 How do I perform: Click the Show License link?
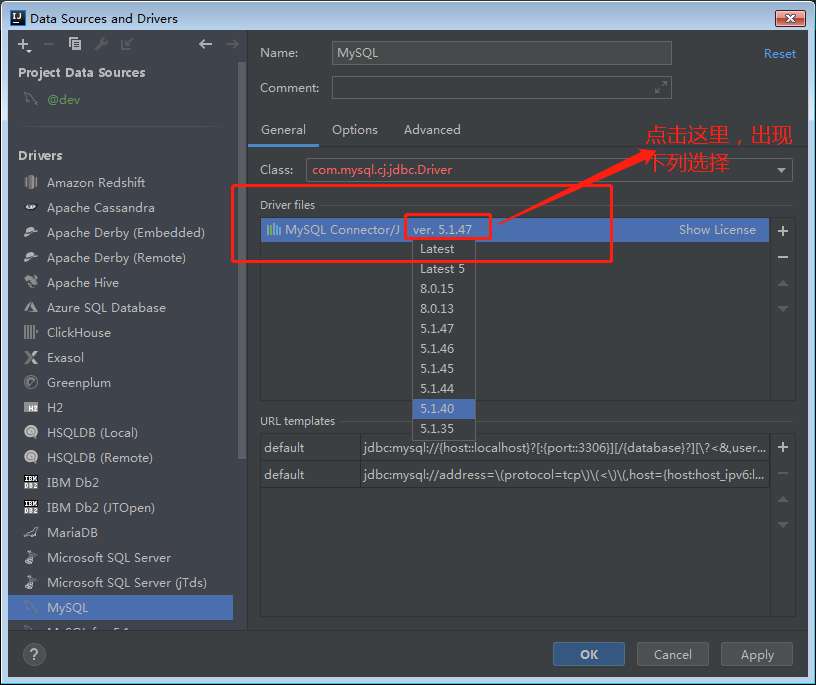click(717, 230)
